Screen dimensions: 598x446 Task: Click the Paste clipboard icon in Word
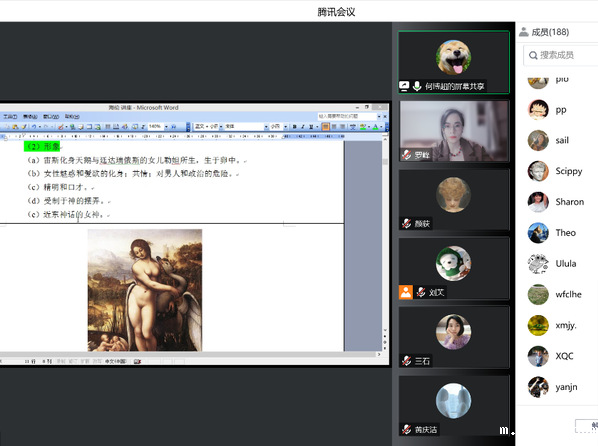coord(16,127)
